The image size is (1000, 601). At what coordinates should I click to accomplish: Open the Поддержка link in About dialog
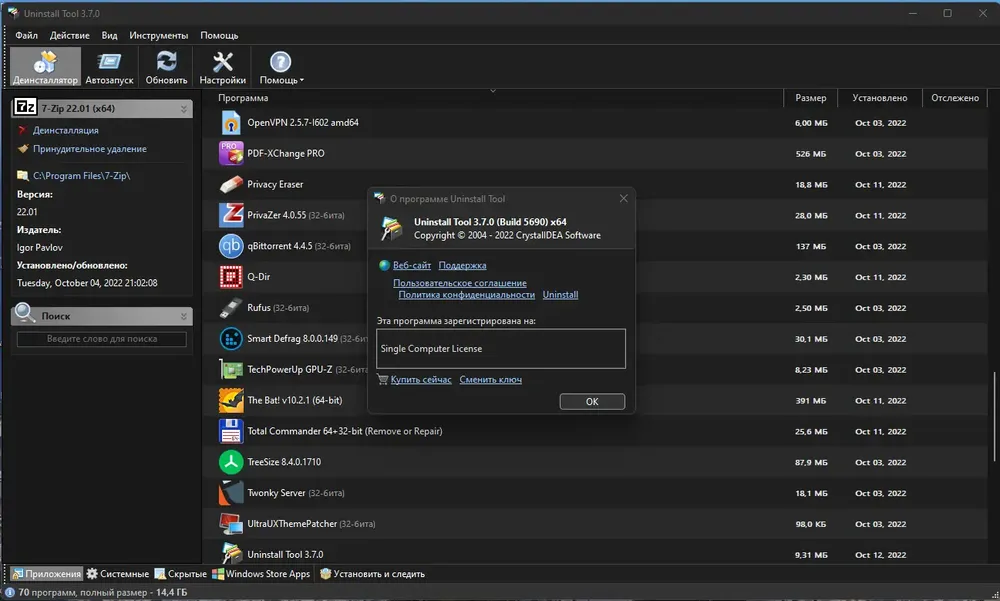(x=462, y=265)
